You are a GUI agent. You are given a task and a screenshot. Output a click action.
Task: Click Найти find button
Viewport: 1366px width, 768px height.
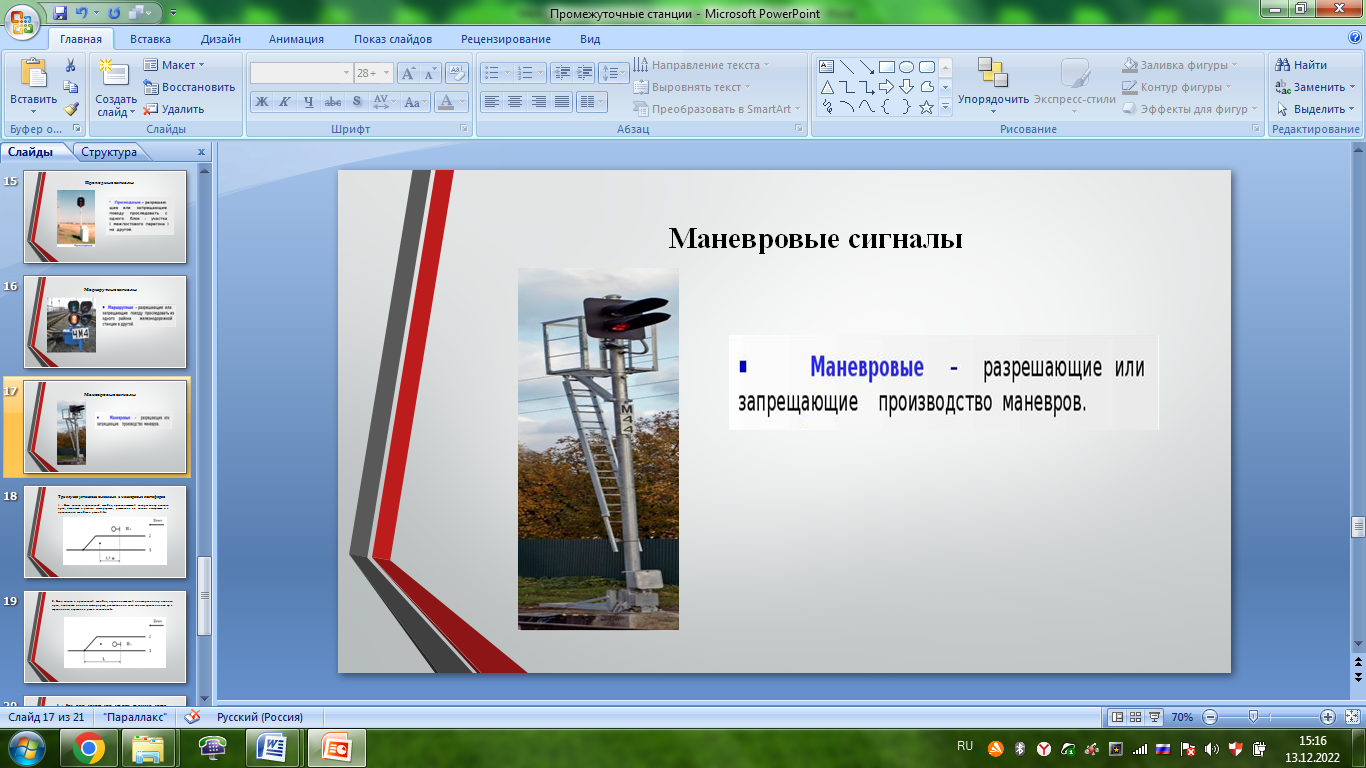1301,65
